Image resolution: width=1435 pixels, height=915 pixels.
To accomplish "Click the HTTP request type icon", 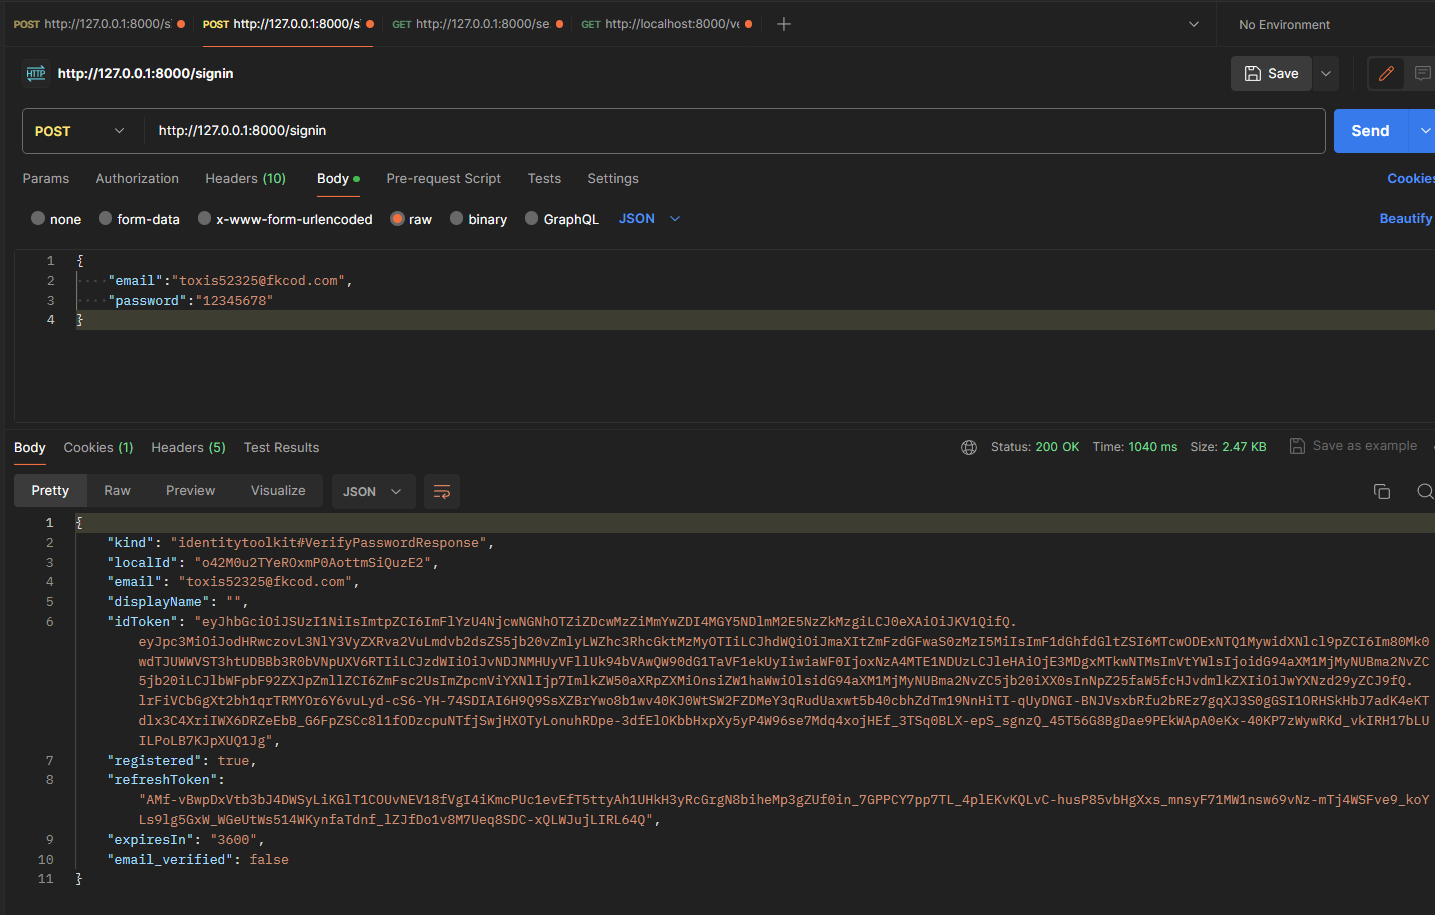I will click(36, 73).
